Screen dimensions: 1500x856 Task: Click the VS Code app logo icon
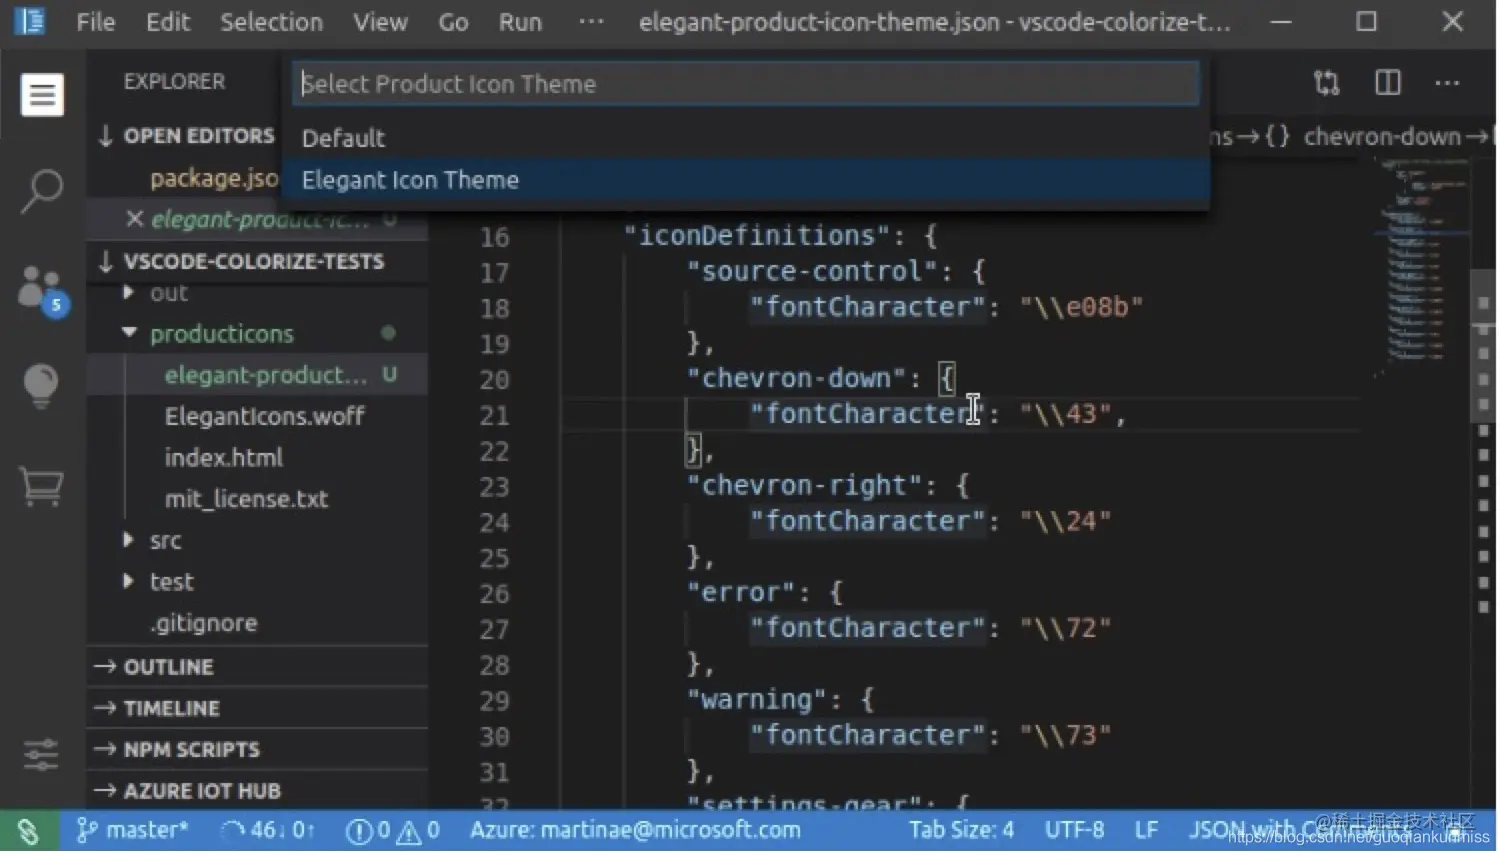point(29,21)
